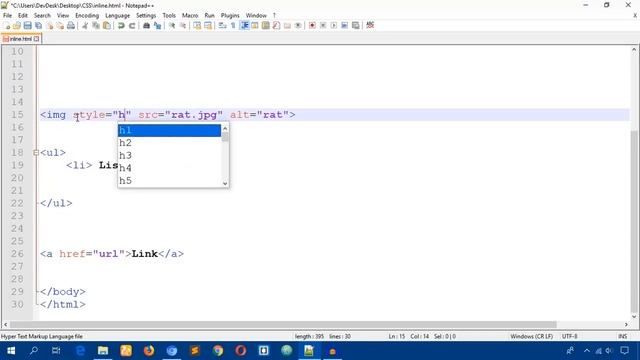Click the autocomplete list down arrow
The image size is (640, 360).
[x=225, y=184]
